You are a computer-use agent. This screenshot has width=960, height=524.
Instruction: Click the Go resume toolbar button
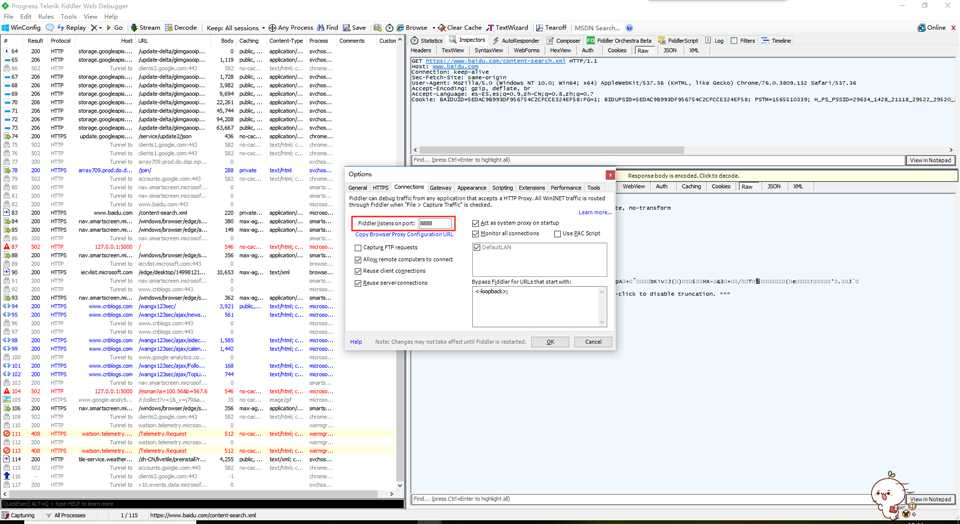[114, 28]
